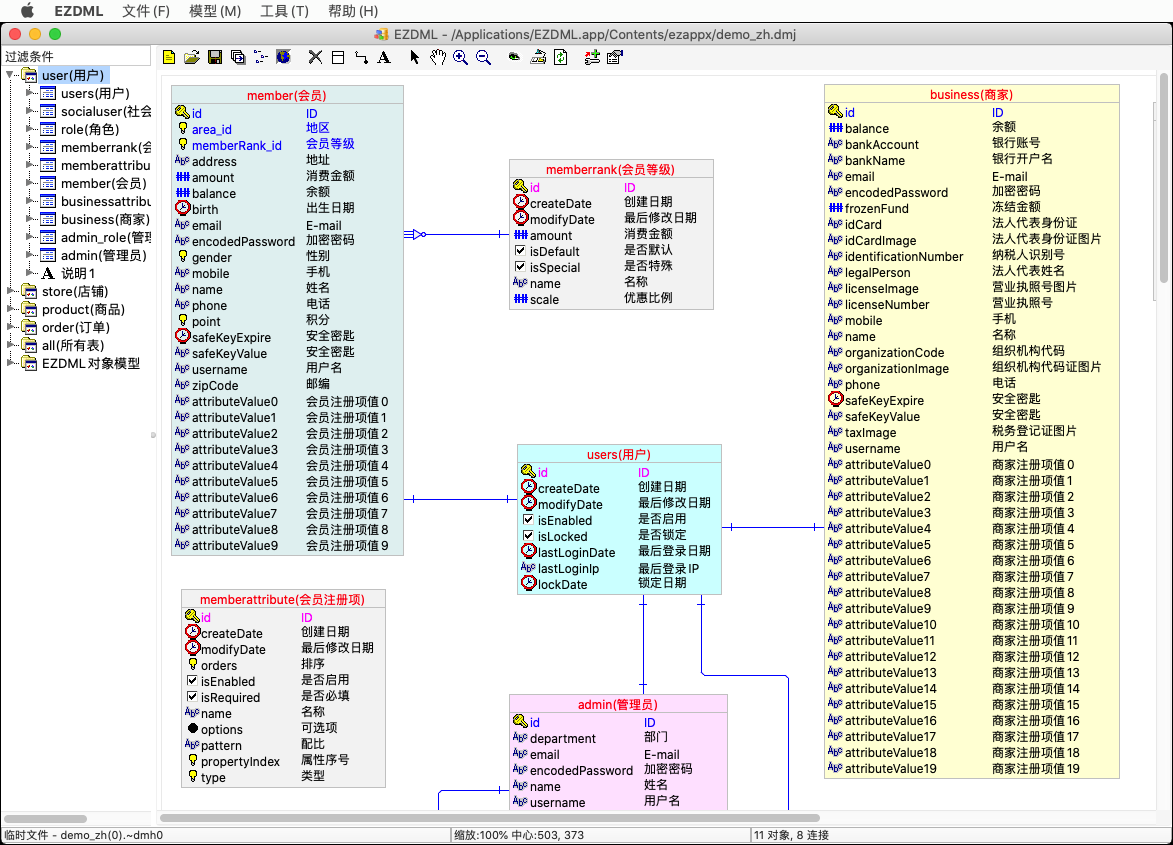
Task: Click the tree panel horizontal scrollbar
Action: (x=45, y=819)
